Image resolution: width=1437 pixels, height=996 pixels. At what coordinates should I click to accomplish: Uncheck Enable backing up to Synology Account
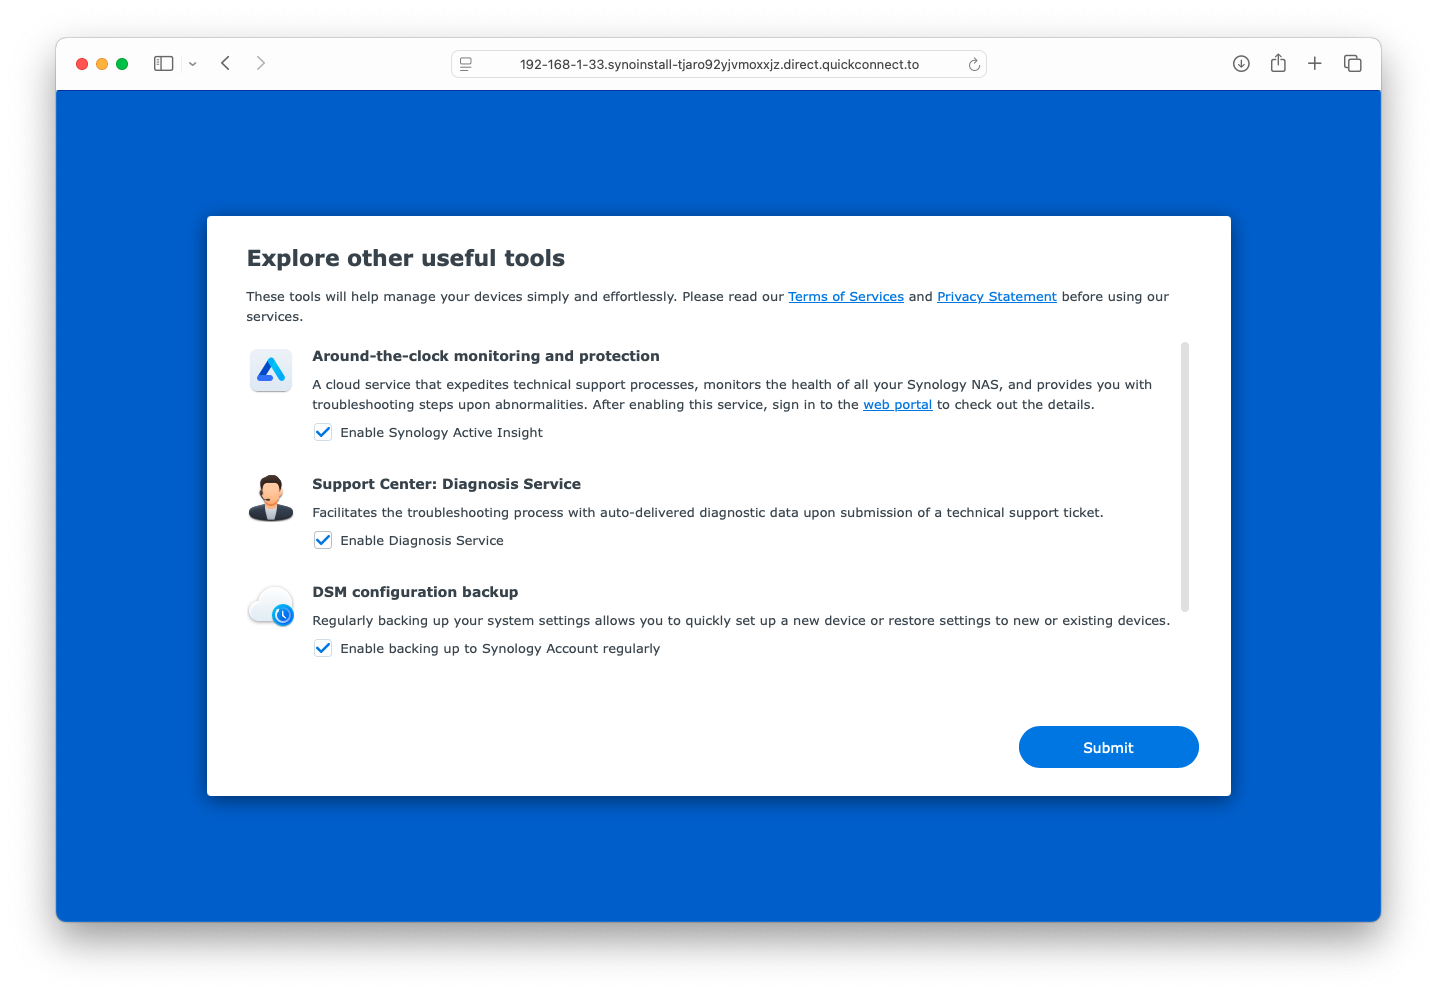point(323,648)
